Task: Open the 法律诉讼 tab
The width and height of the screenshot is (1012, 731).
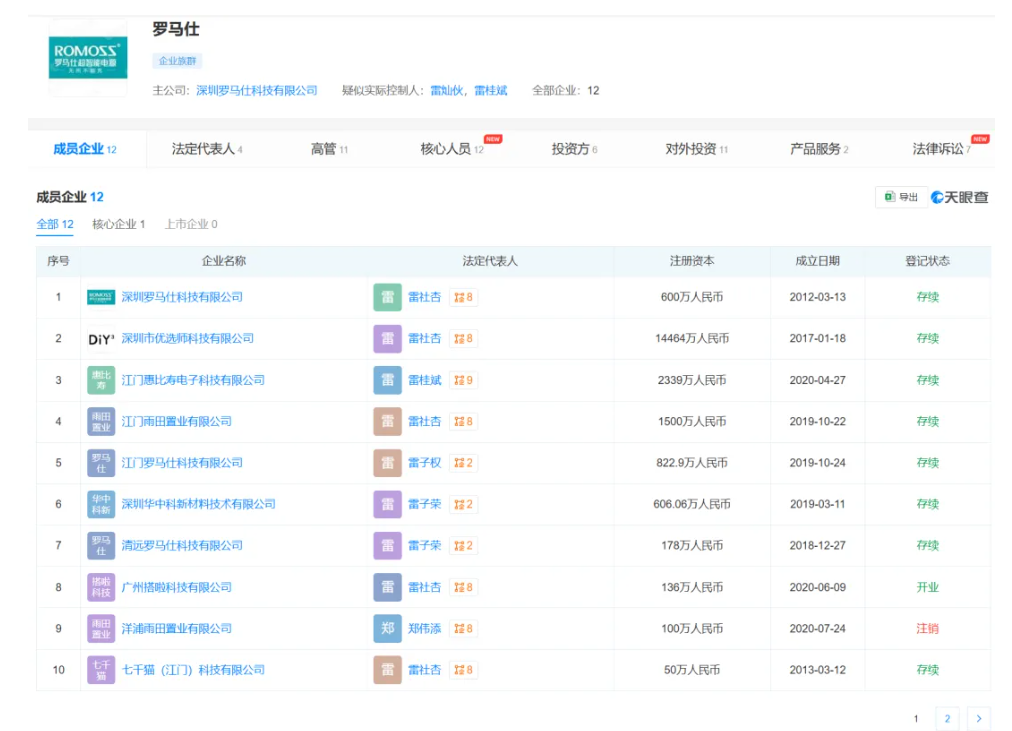Action: coord(942,149)
